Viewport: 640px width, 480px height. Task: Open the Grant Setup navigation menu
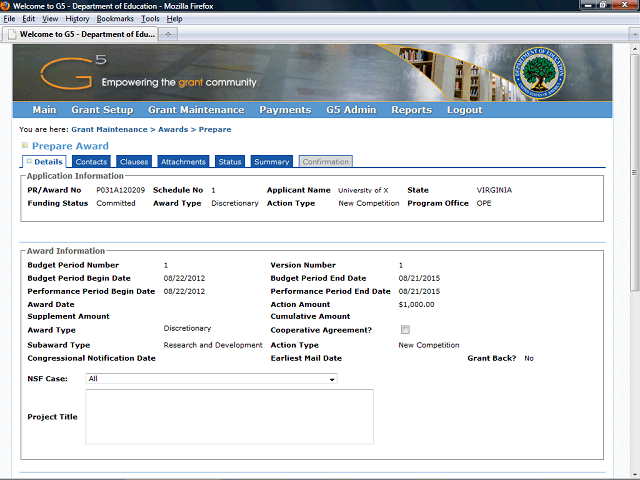pyautogui.click(x=102, y=110)
